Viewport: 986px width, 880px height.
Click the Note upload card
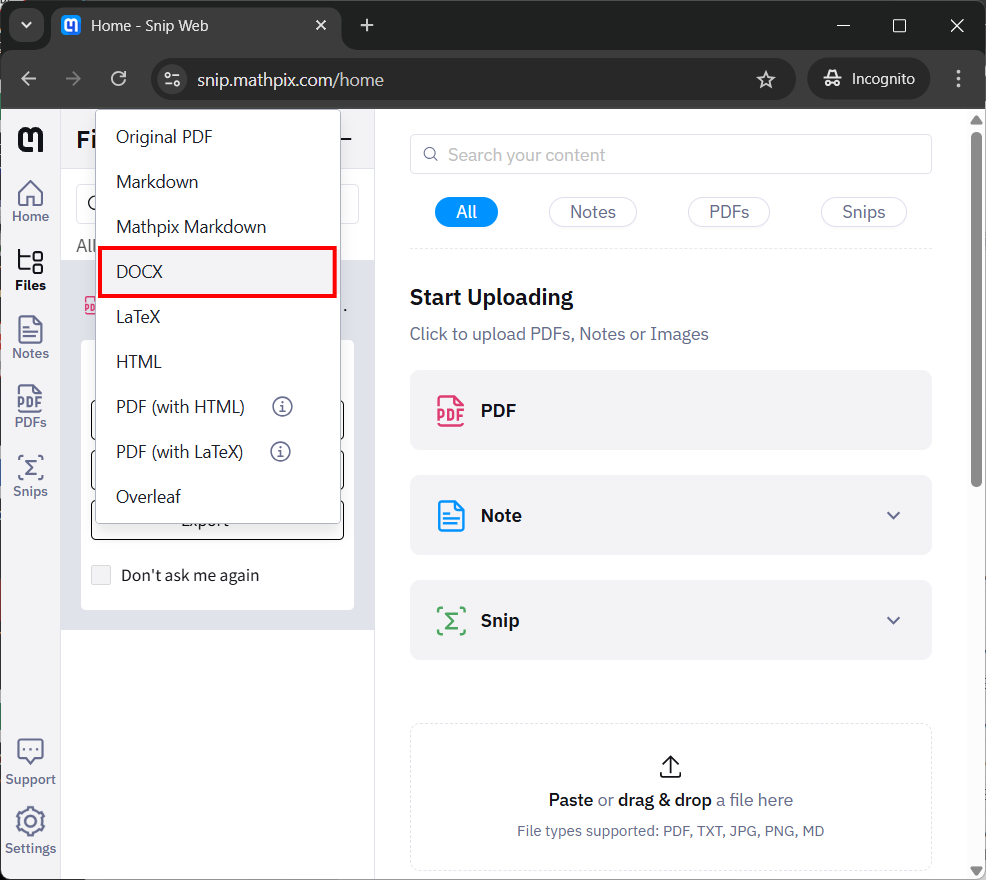pyautogui.click(x=670, y=515)
